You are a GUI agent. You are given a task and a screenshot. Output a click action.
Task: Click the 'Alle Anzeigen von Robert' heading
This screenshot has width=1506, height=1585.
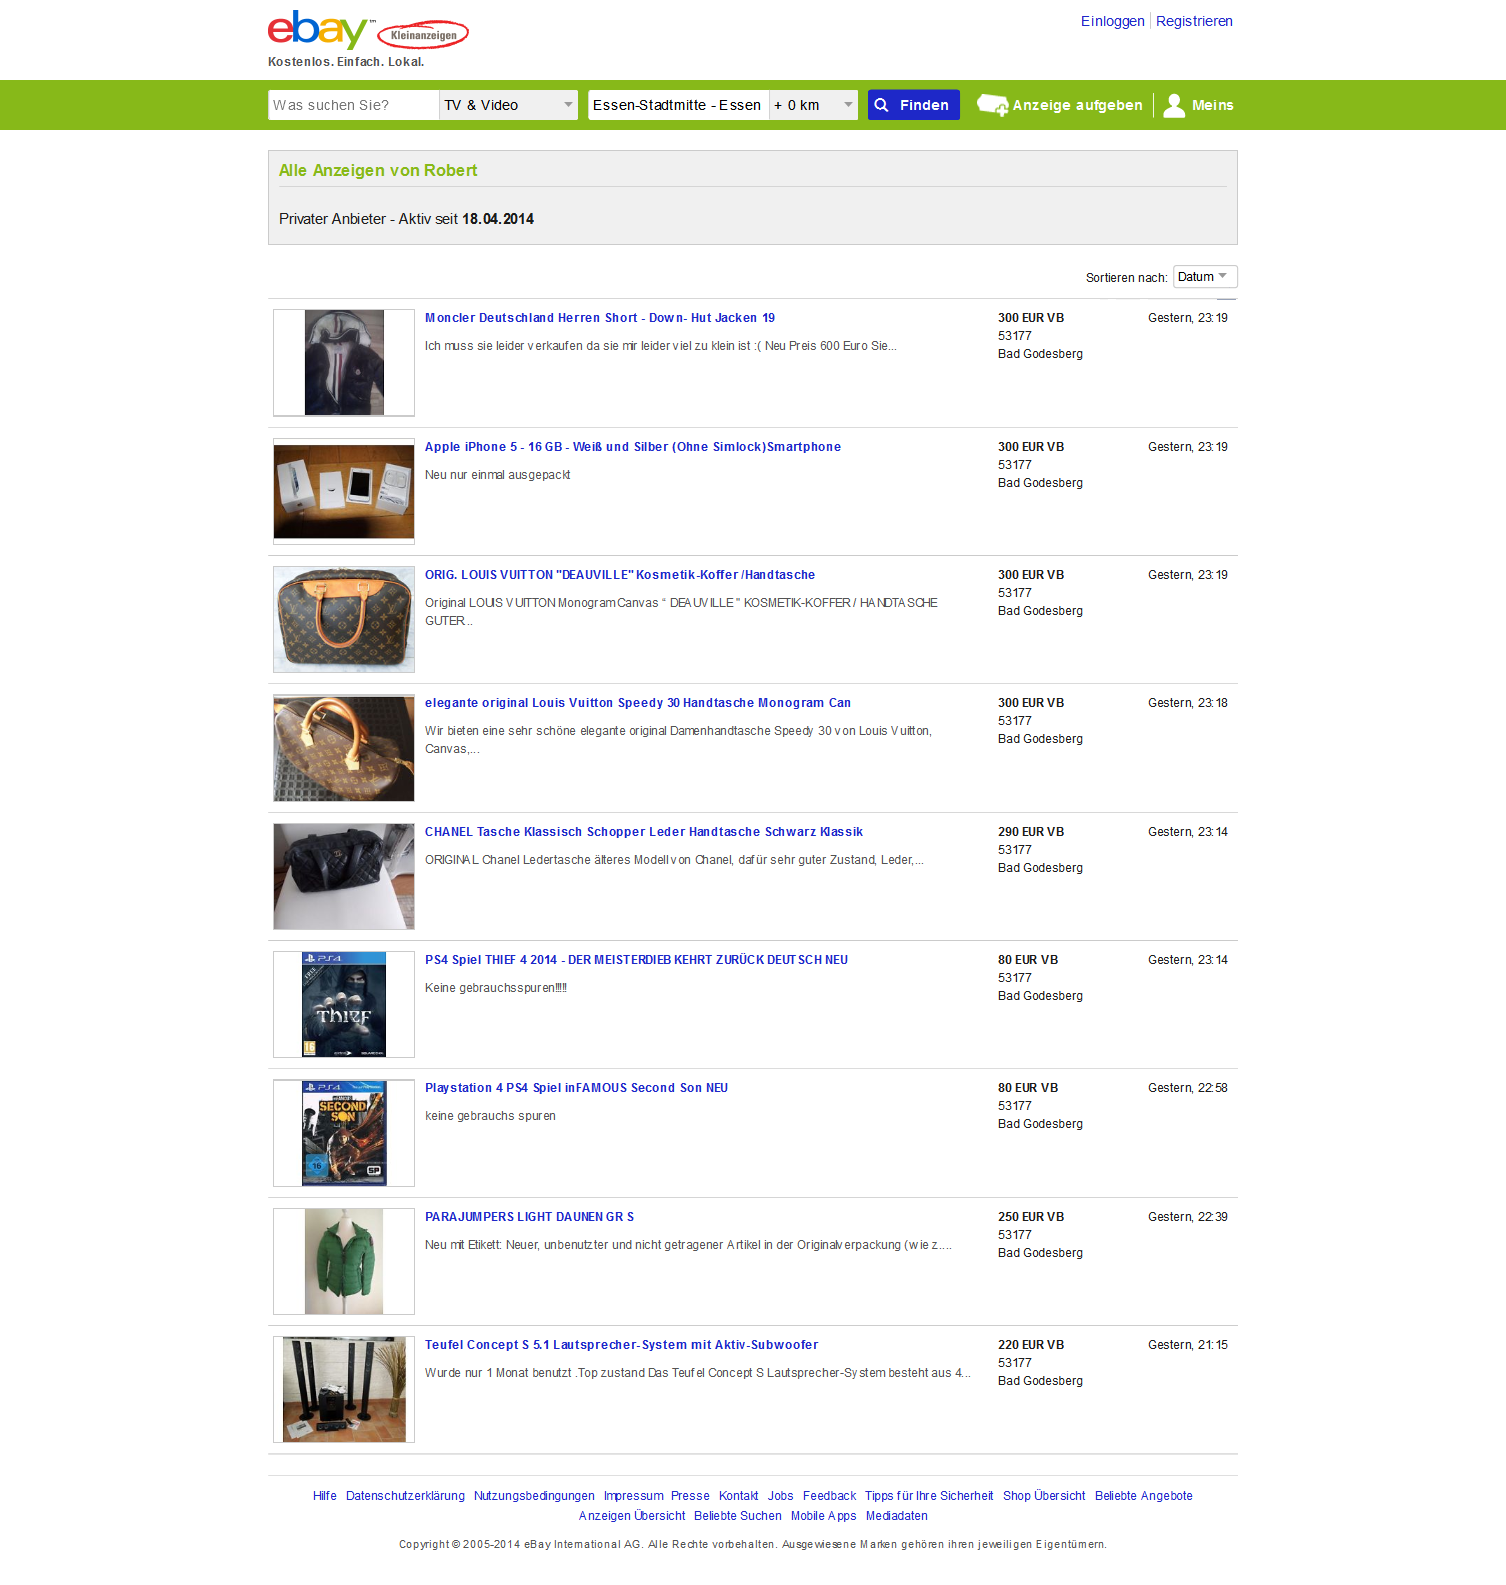[378, 171]
